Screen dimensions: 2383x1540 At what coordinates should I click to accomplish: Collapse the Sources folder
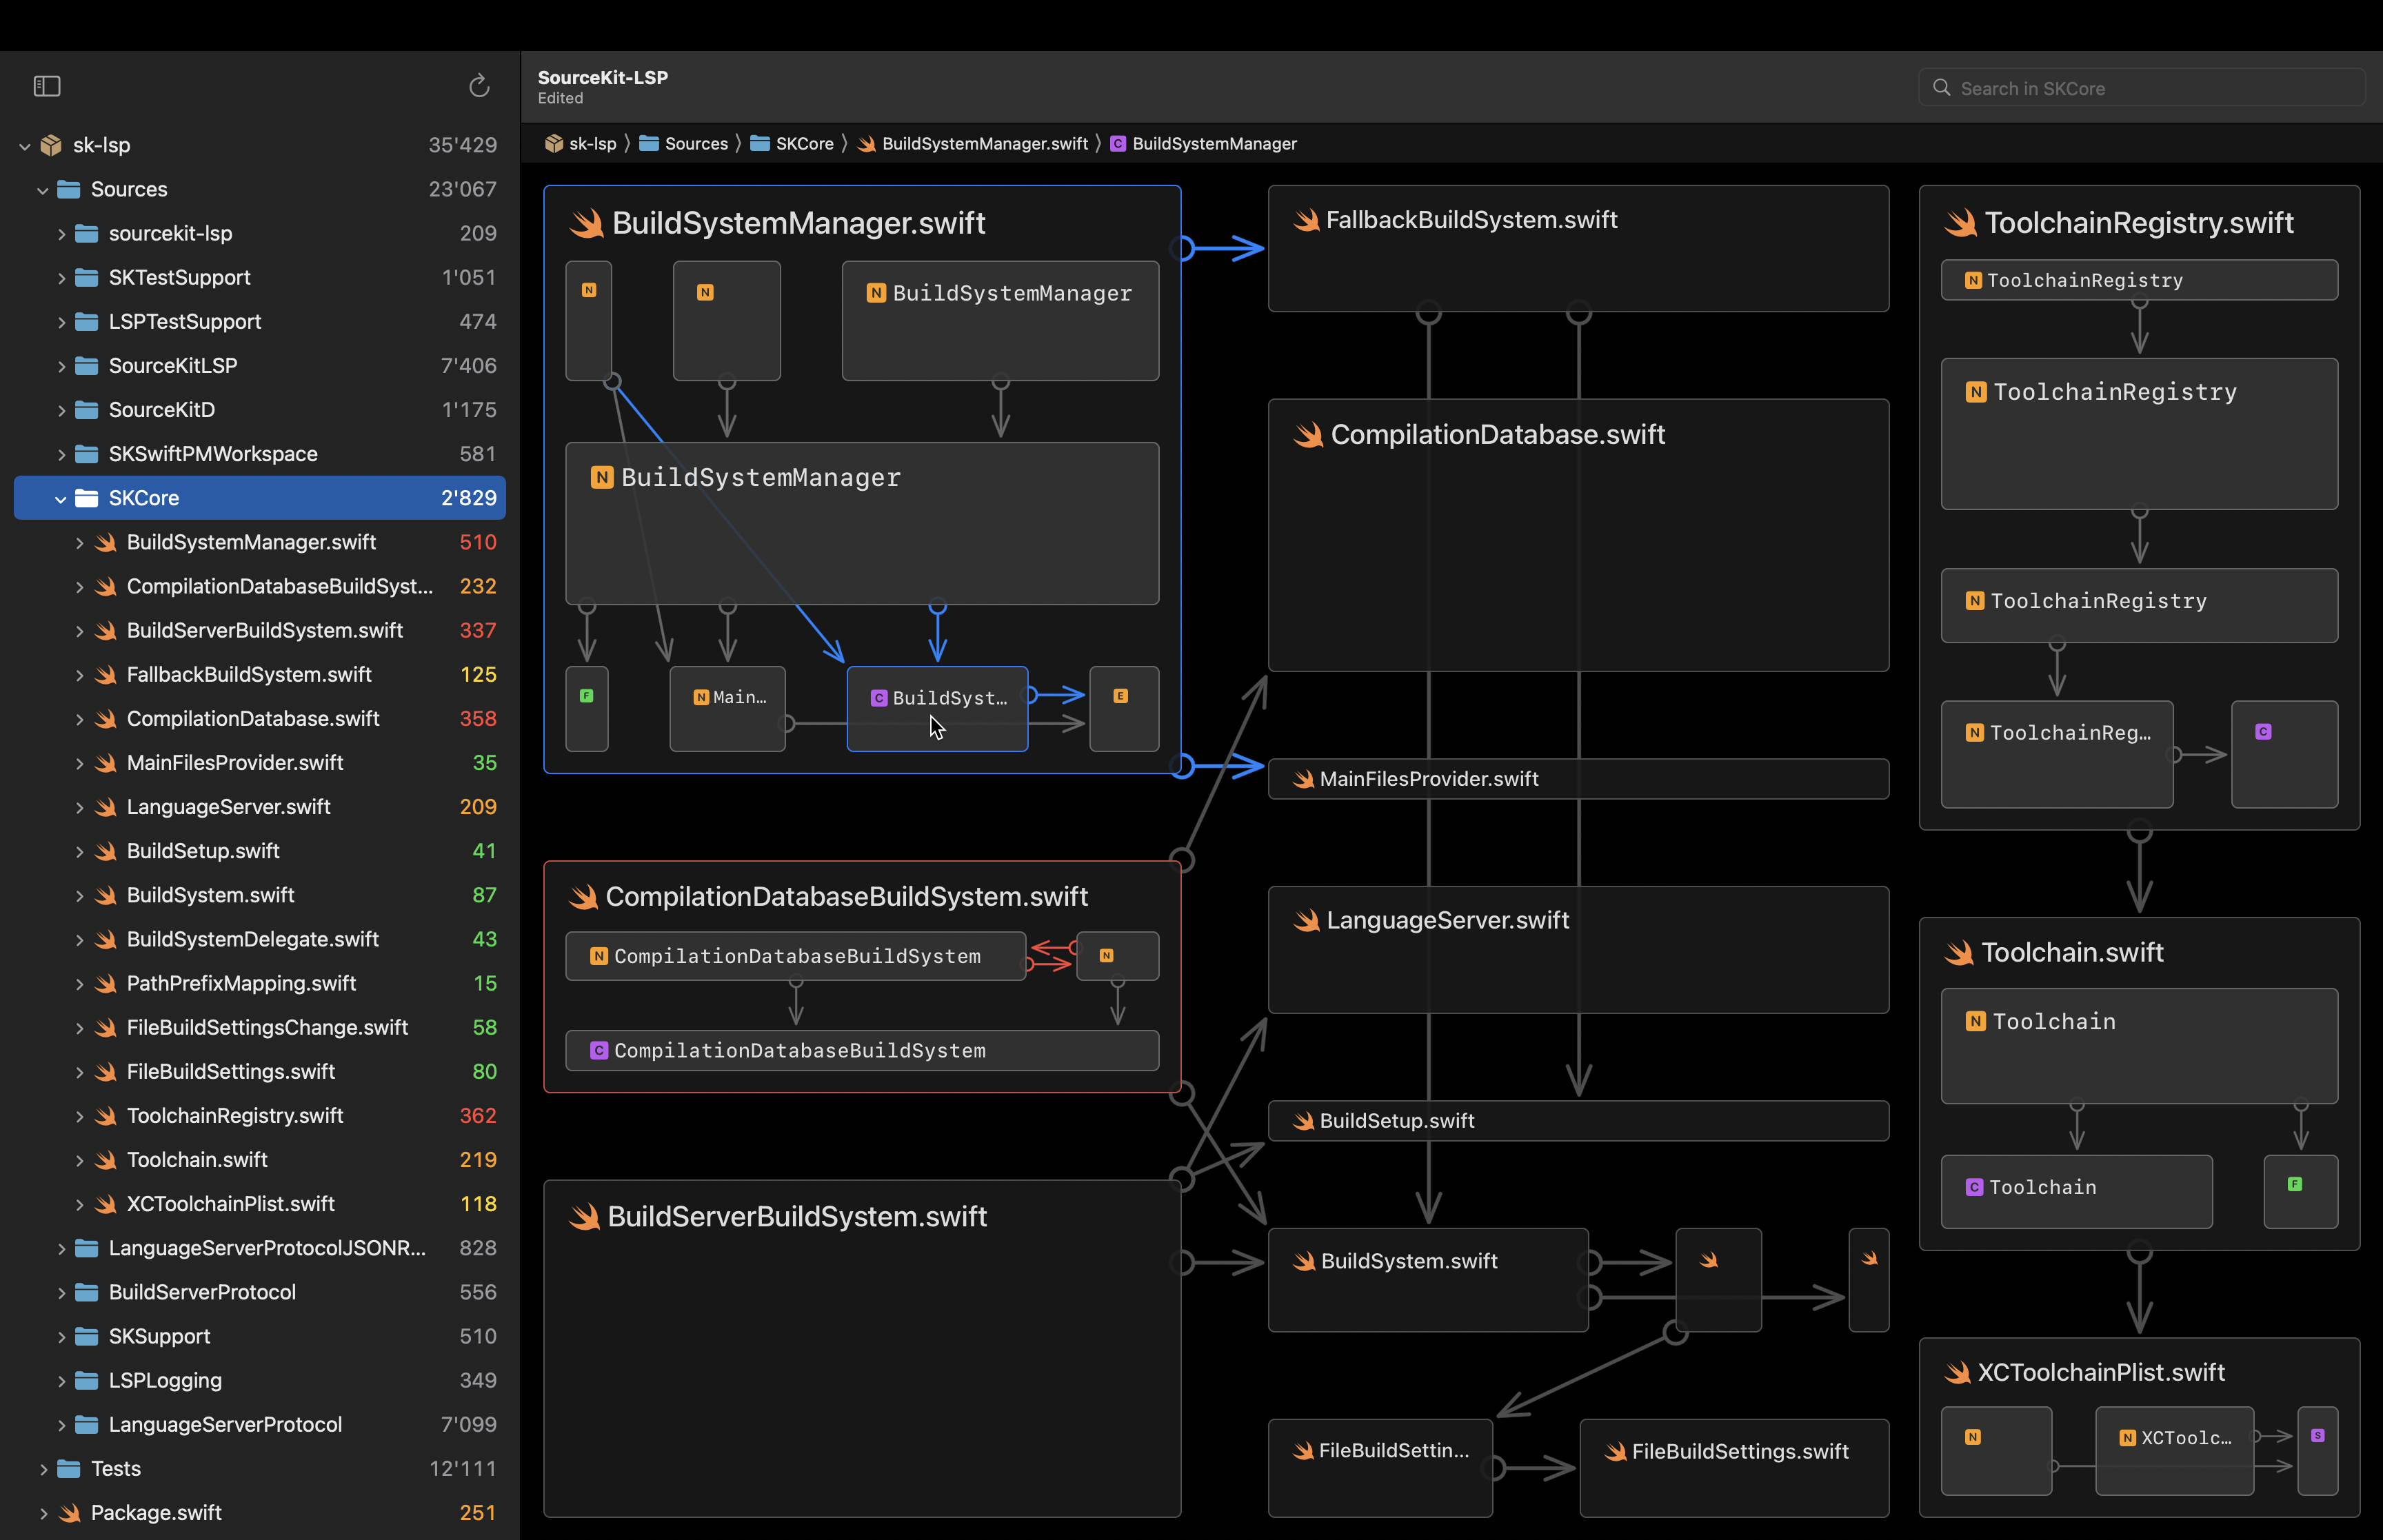point(43,190)
